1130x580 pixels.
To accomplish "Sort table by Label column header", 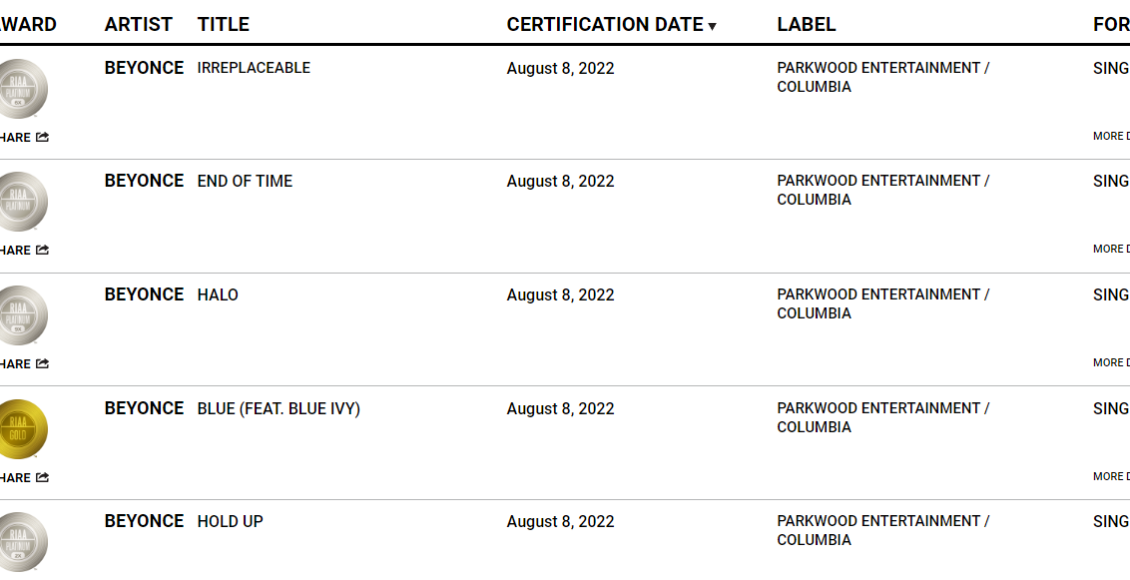I will 806,24.
